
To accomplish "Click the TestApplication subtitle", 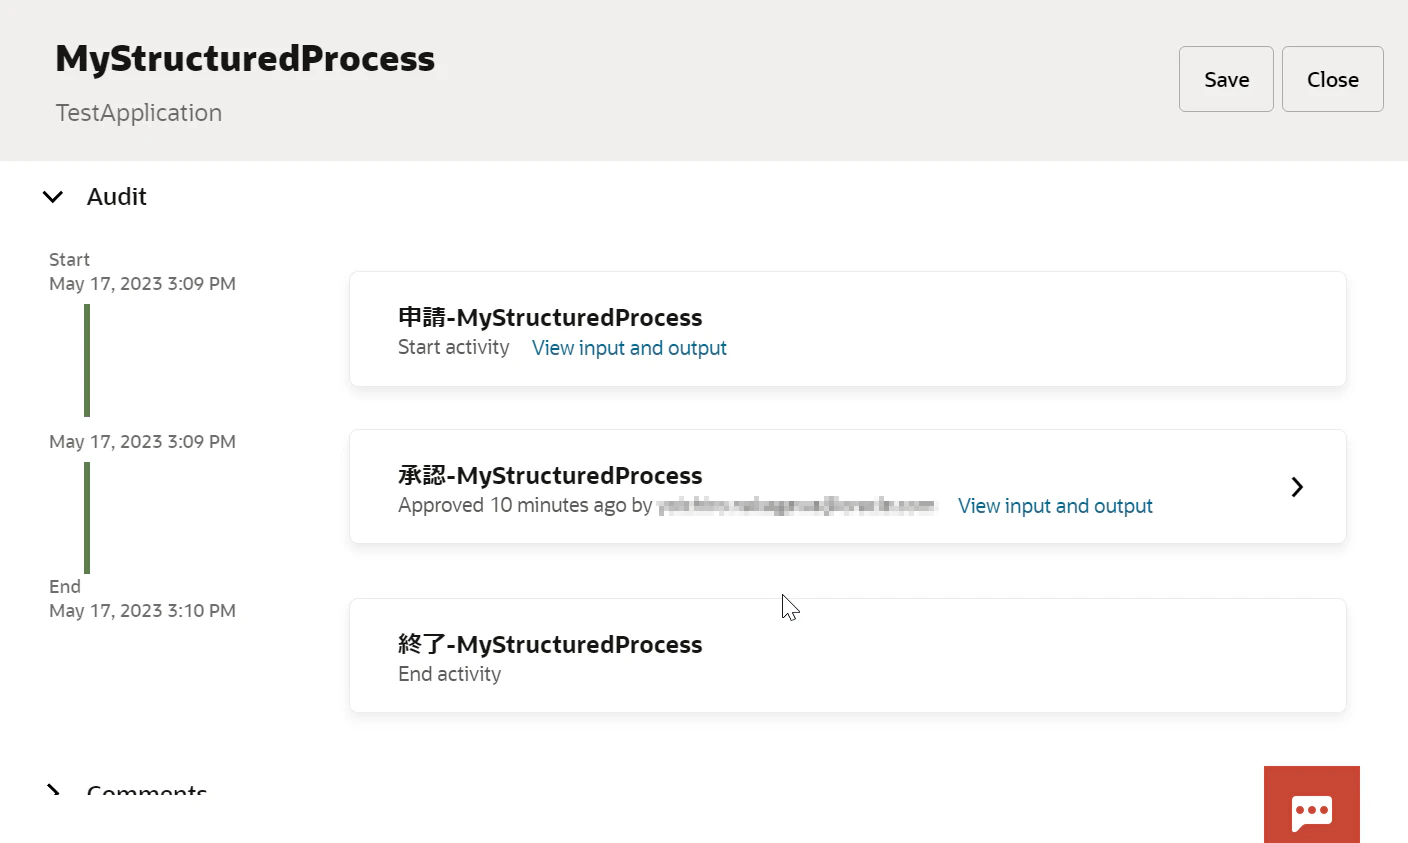I will point(139,113).
